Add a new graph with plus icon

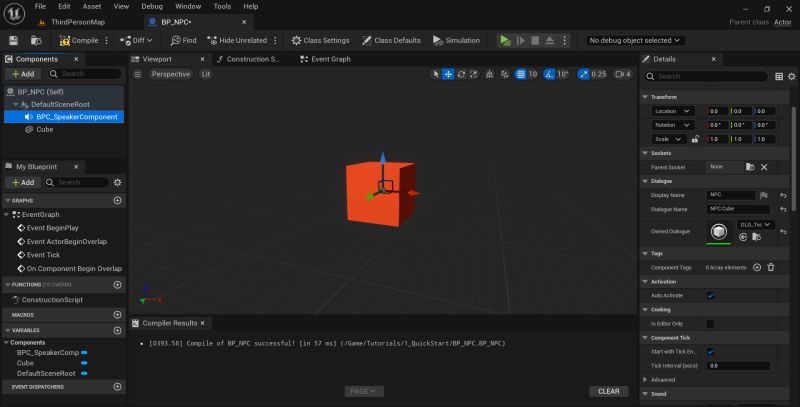117,200
